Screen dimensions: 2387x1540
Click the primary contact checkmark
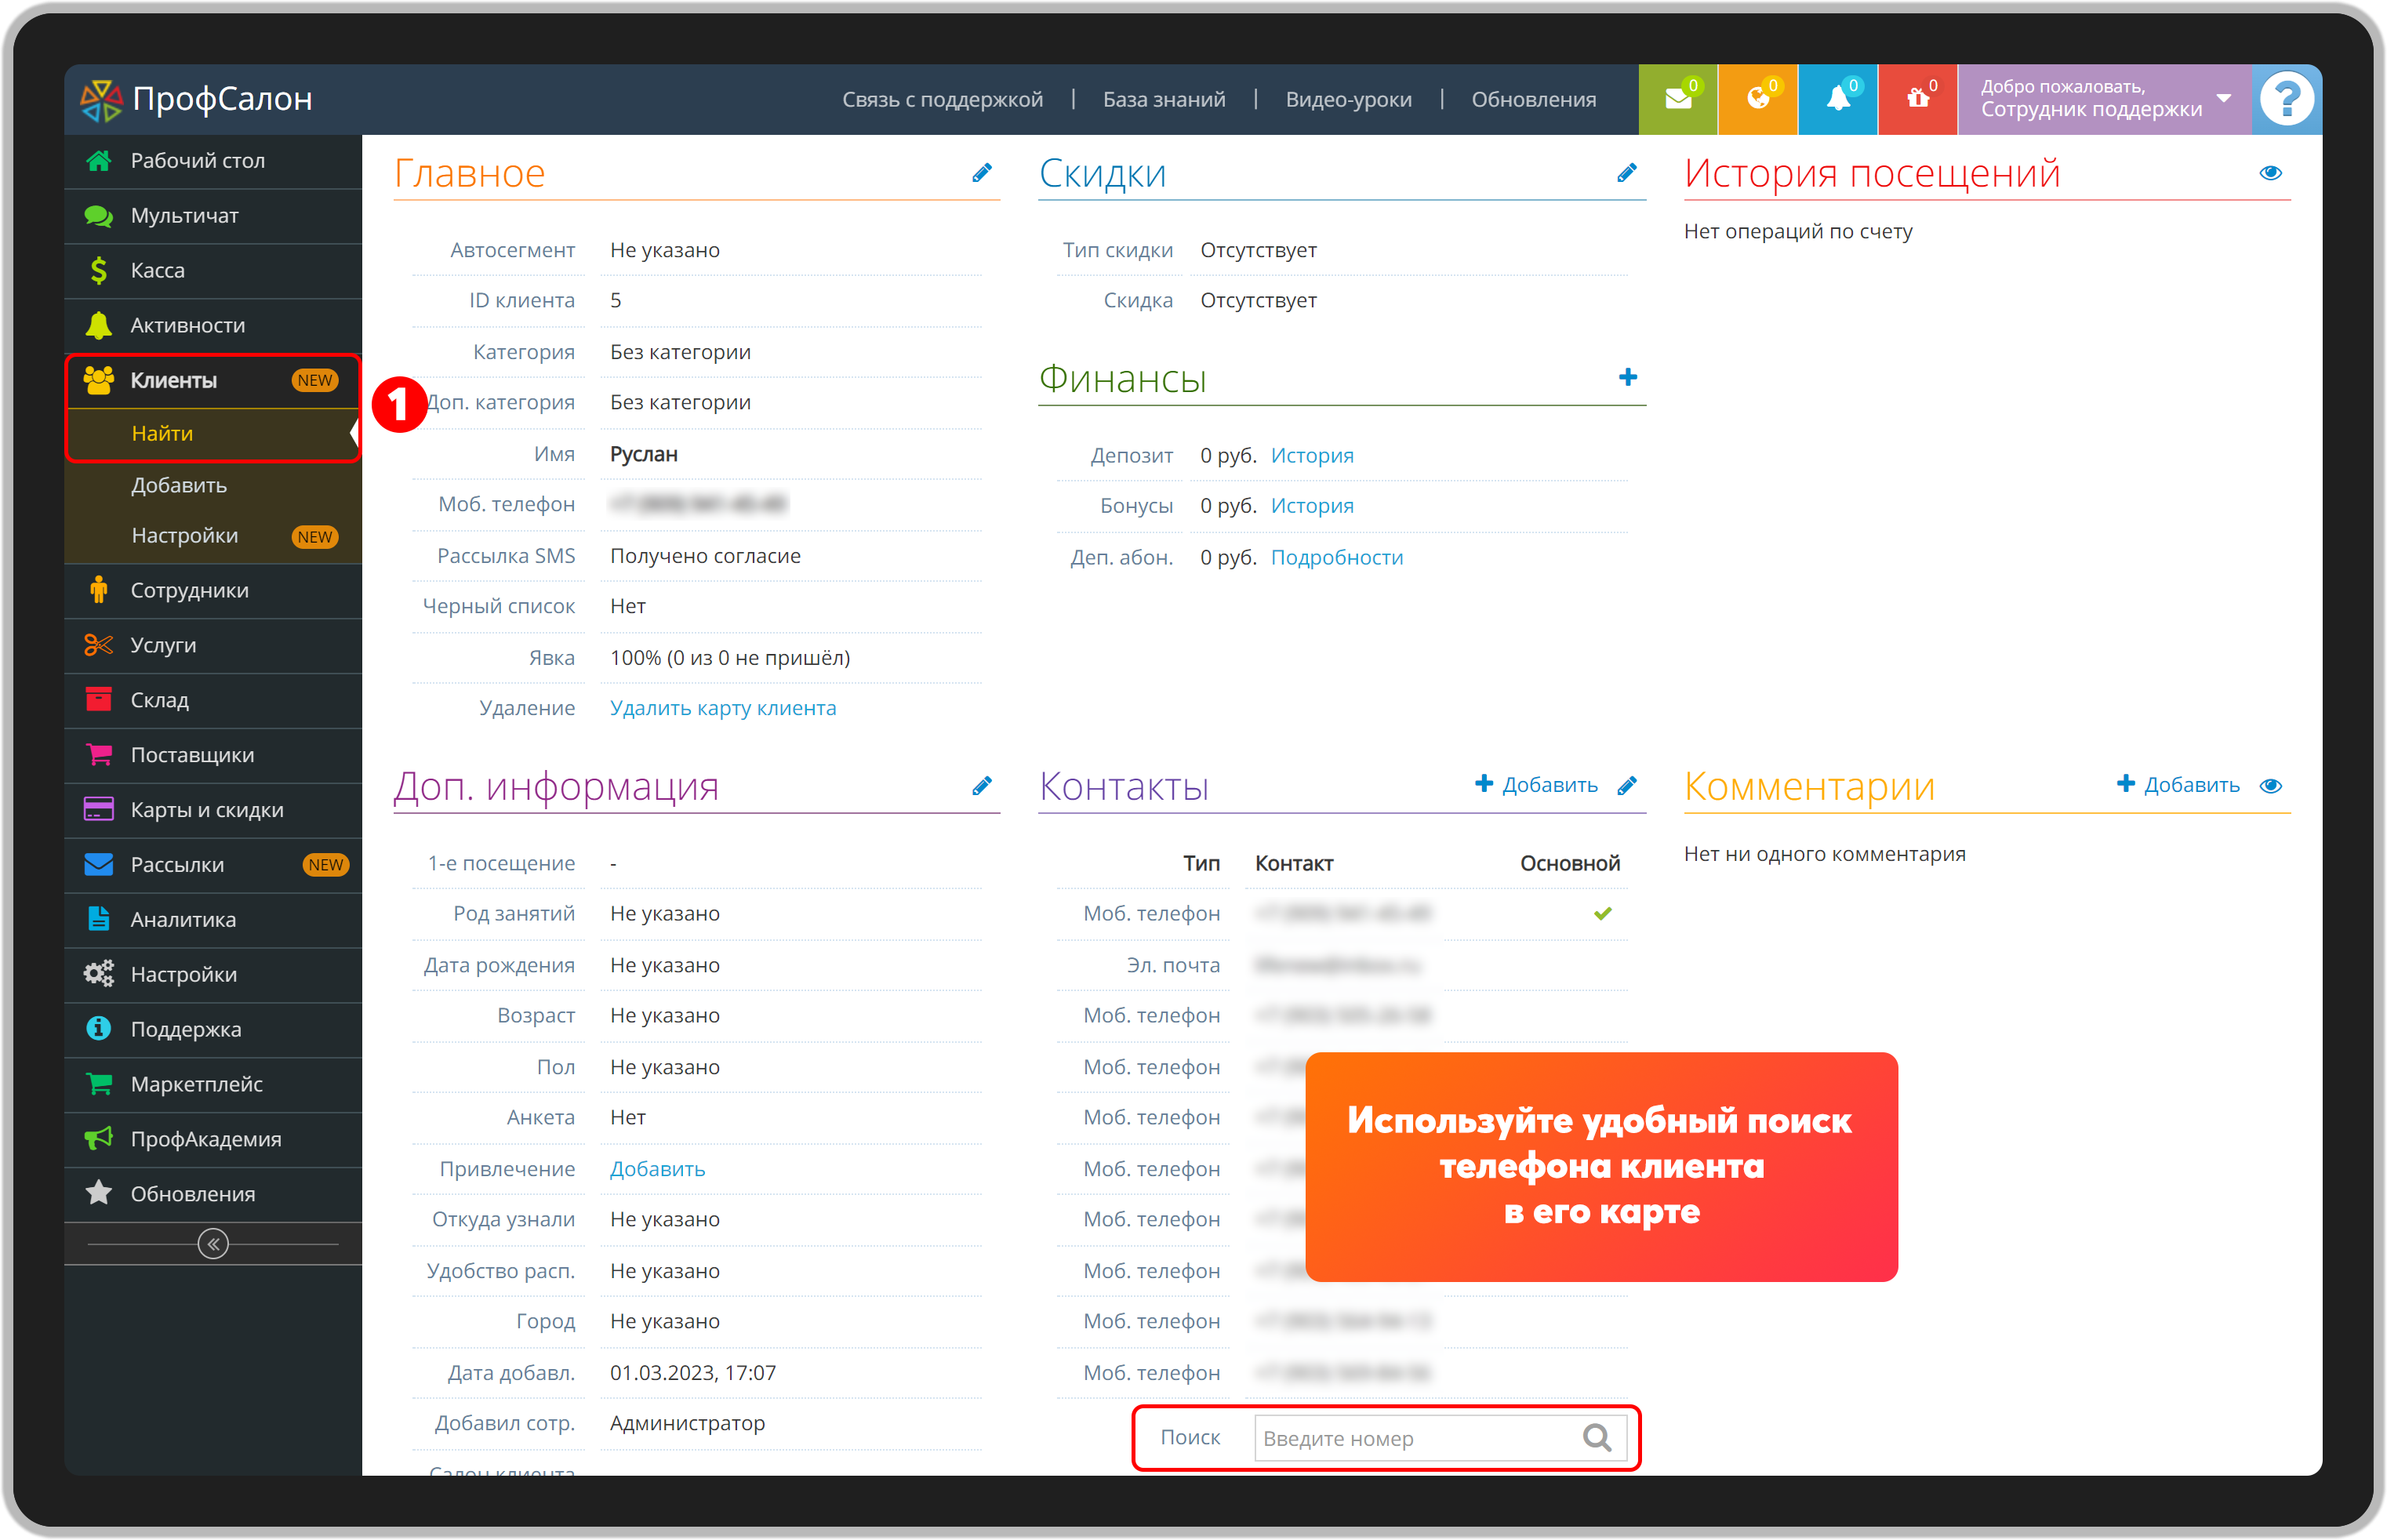(x=1602, y=913)
